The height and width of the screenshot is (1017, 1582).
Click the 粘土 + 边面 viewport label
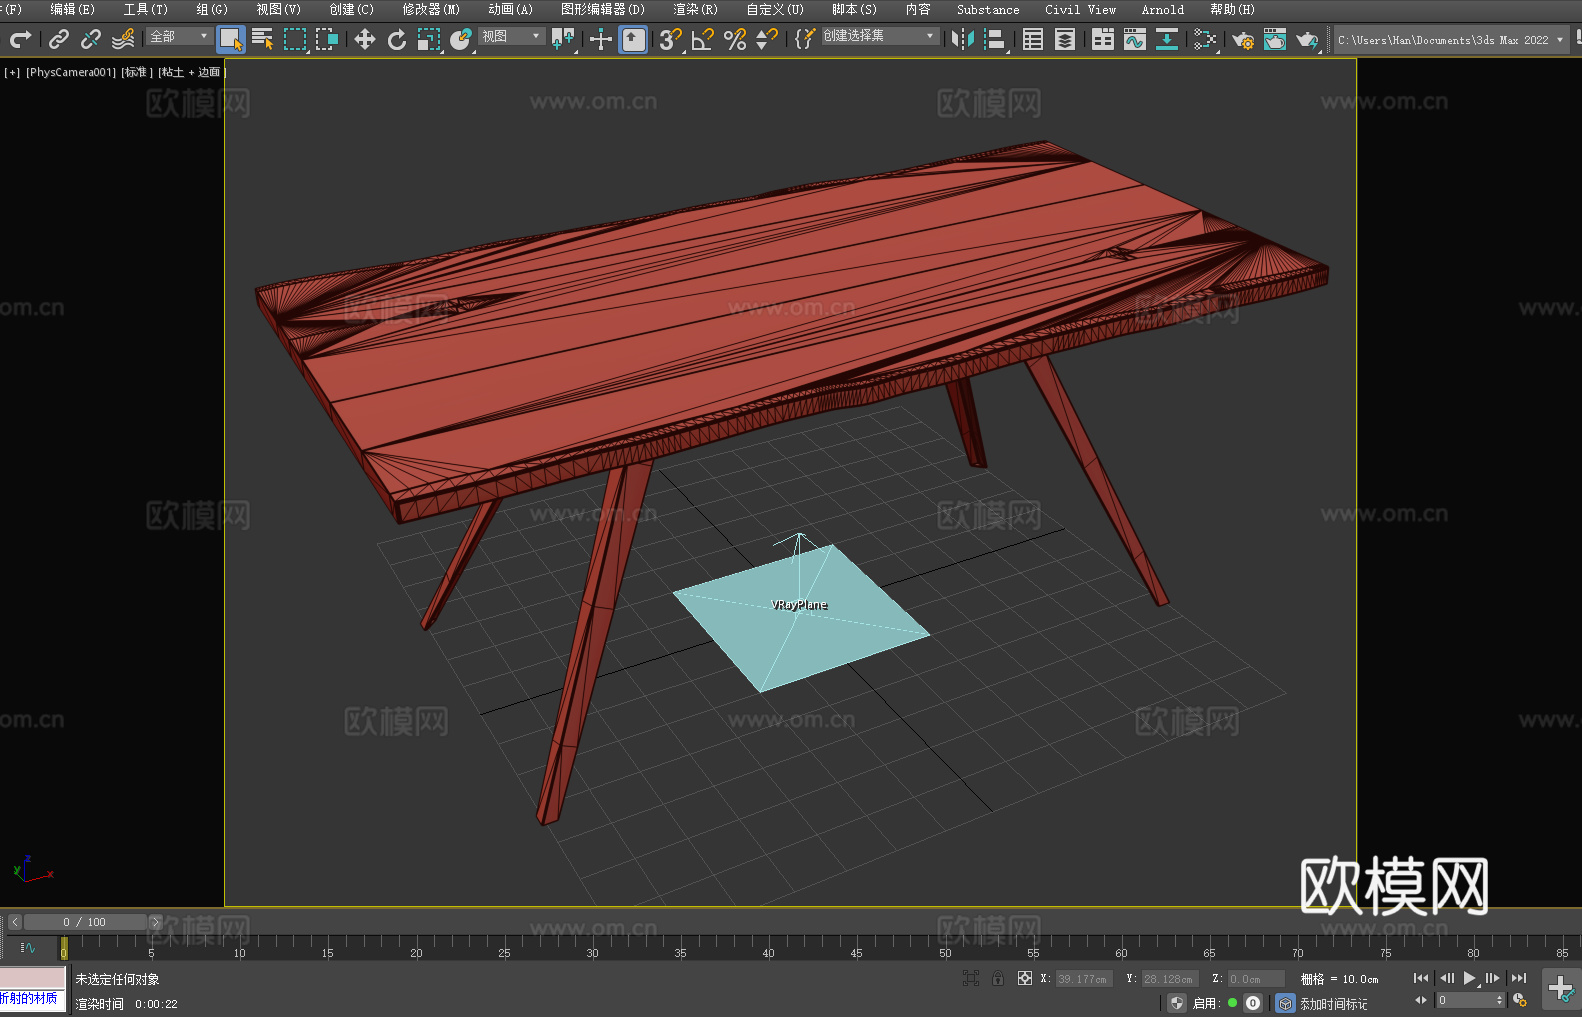191,73
